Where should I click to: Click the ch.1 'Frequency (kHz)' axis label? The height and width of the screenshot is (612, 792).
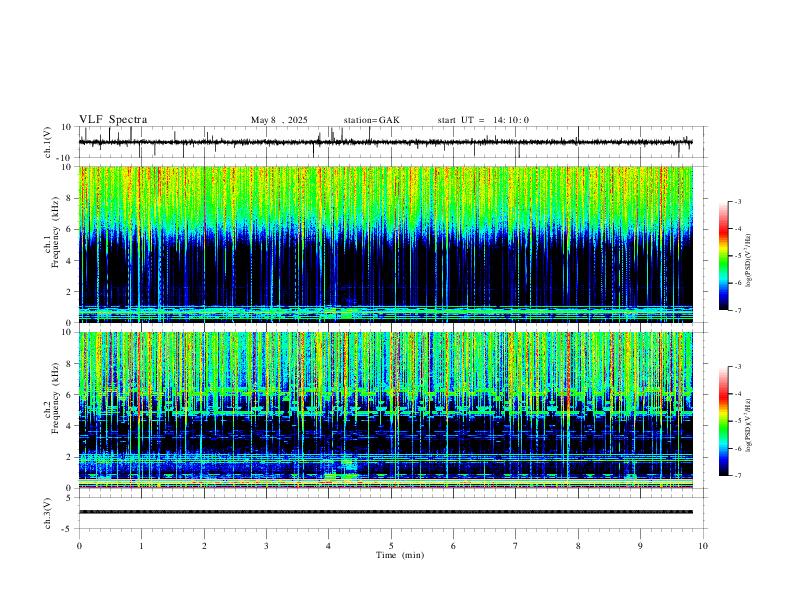tap(55, 233)
